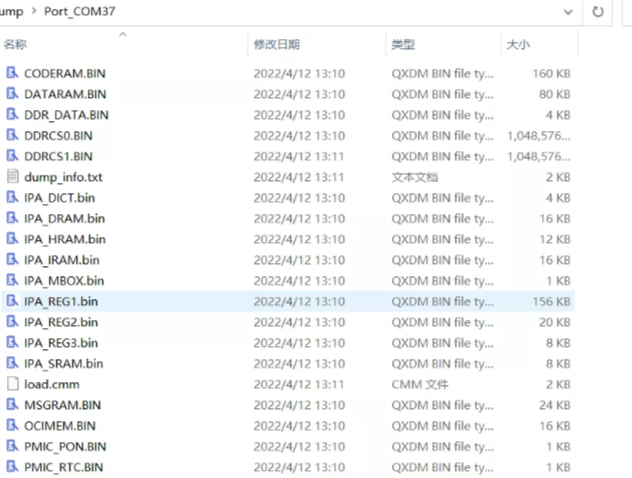This screenshot has width=632, height=478.
Task: Click the IPA_SRAM.bin file icon
Action: tap(12, 363)
